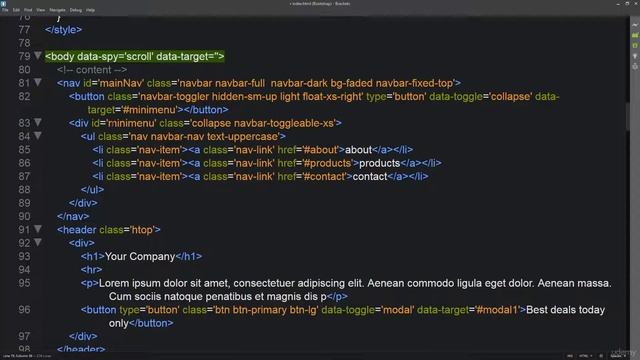Viewport: 640px width, 360px height.
Task: Click the highlighted body tag on line 79
Action: tap(135, 57)
